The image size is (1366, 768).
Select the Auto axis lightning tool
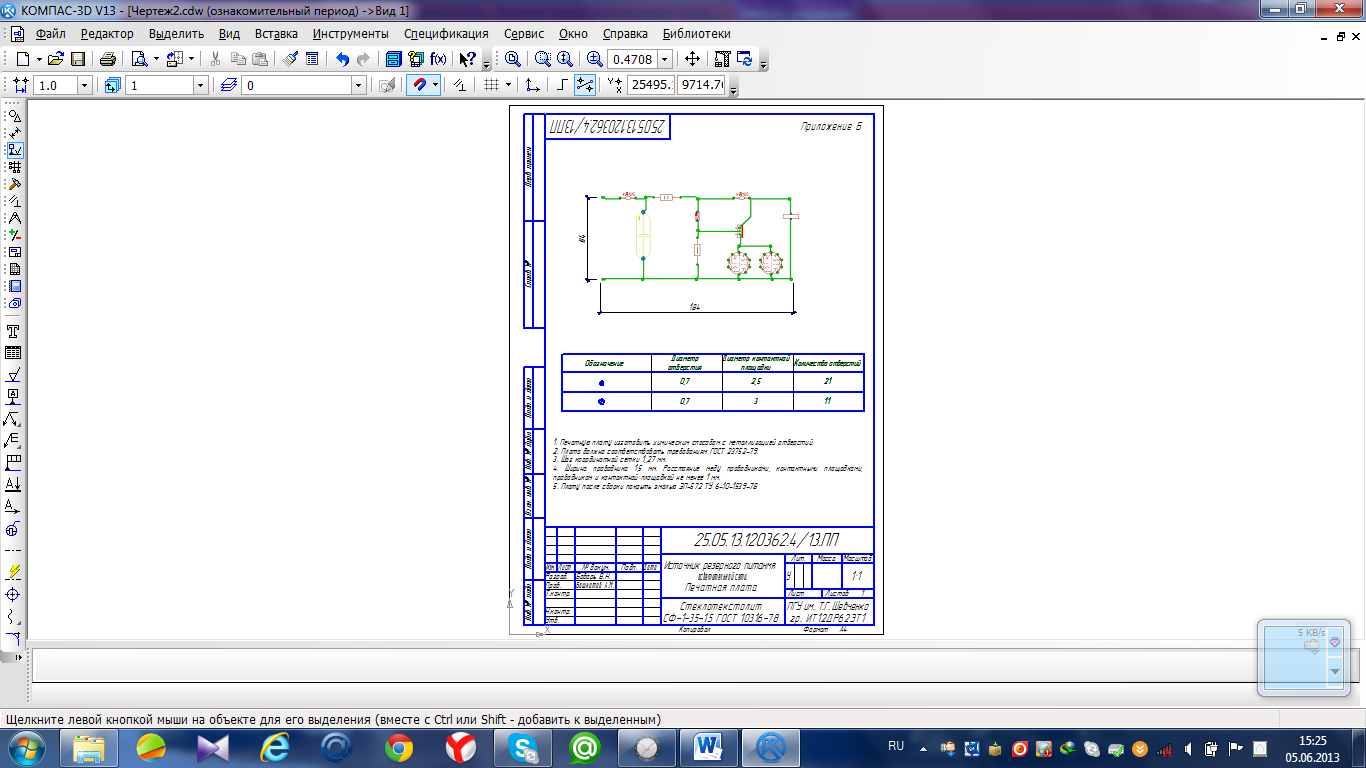point(14,572)
